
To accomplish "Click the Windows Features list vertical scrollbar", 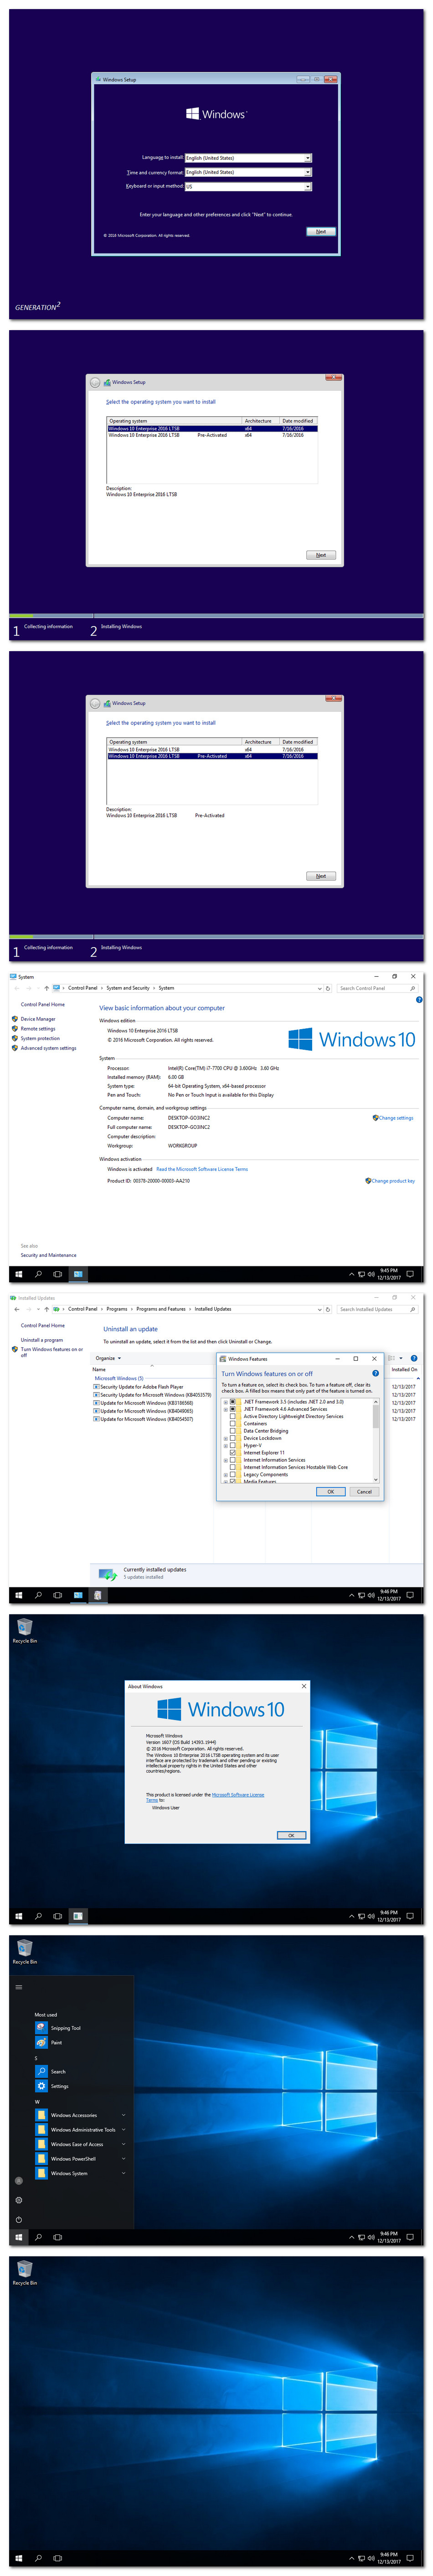I will pyautogui.click(x=376, y=1440).
